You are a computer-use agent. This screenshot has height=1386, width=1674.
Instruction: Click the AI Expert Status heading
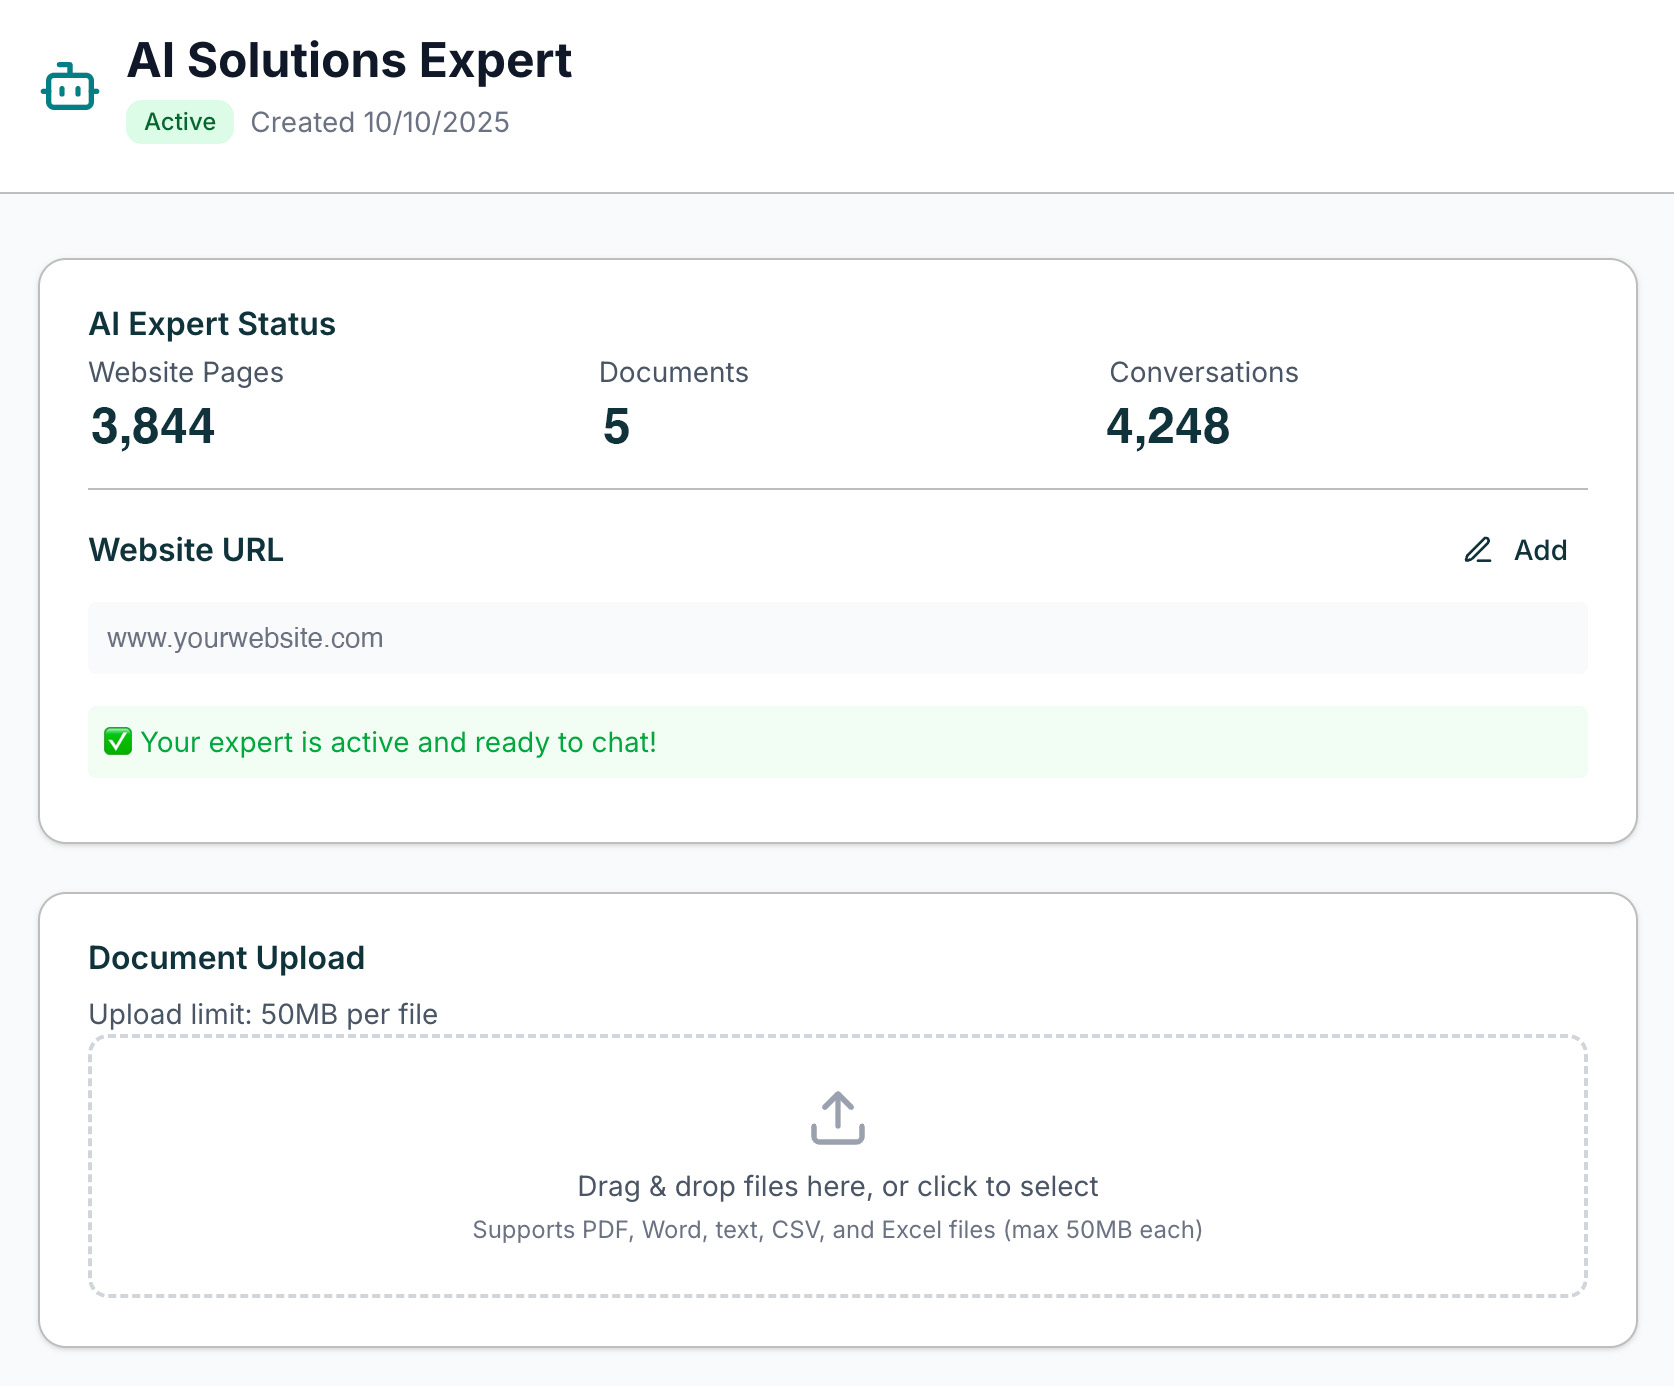pos(212,324)
